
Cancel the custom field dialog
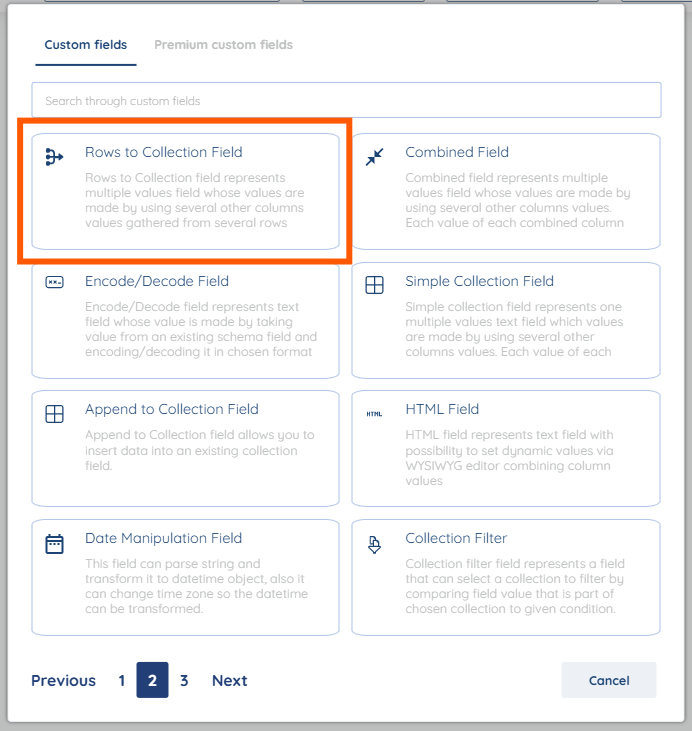tap(609, 680)
